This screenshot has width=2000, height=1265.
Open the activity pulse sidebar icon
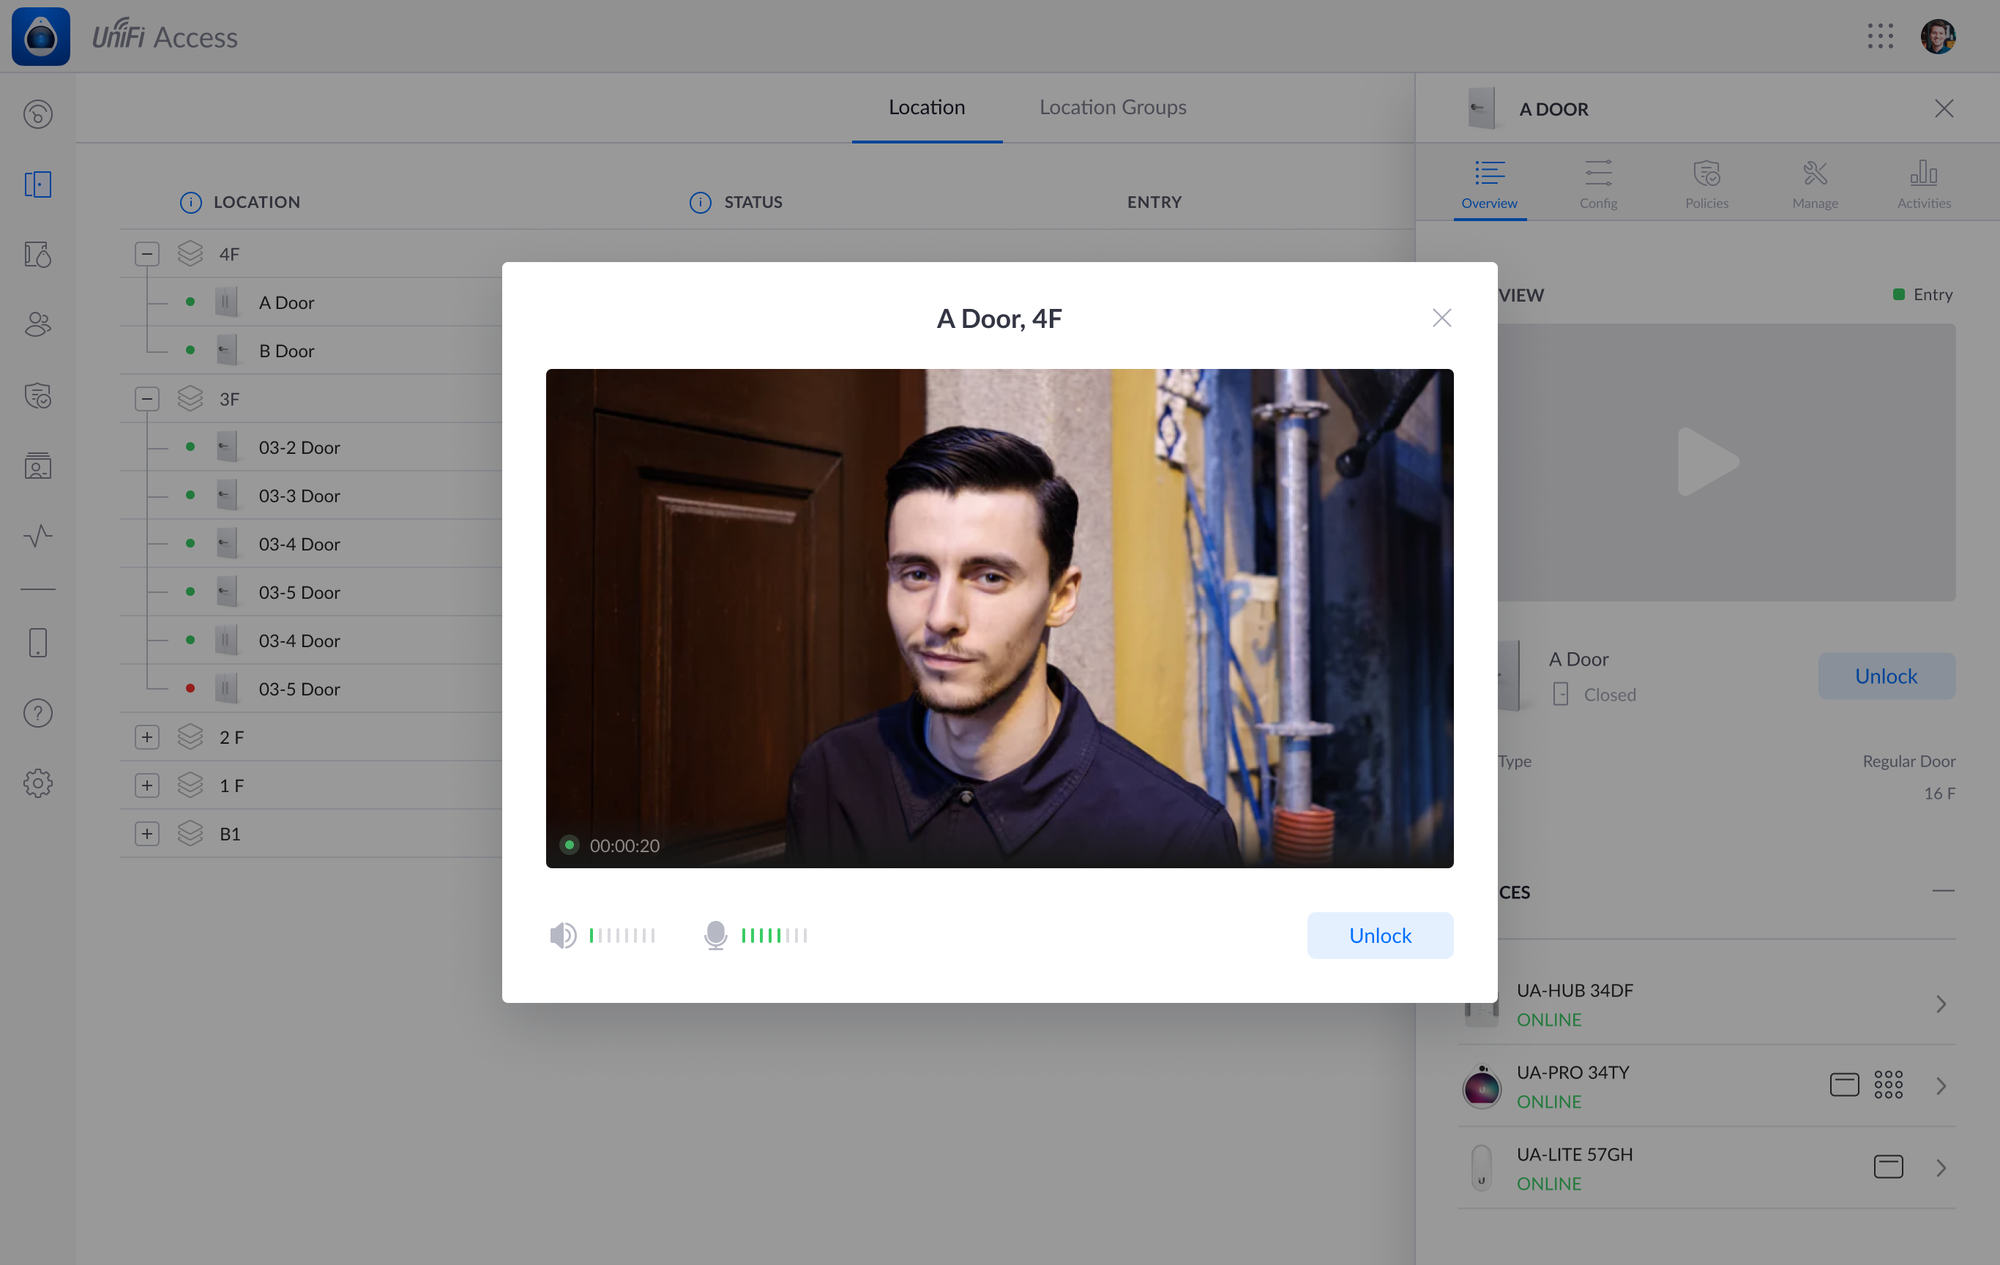(38, 536)
